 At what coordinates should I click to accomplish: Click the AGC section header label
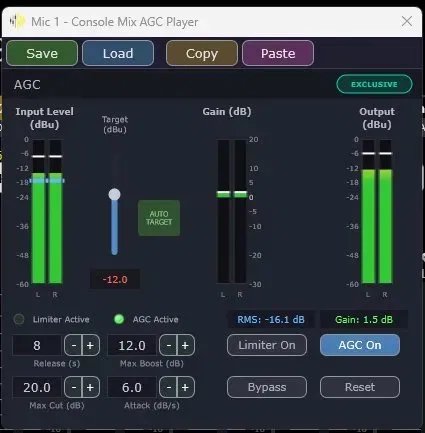(x=27, y=85)
